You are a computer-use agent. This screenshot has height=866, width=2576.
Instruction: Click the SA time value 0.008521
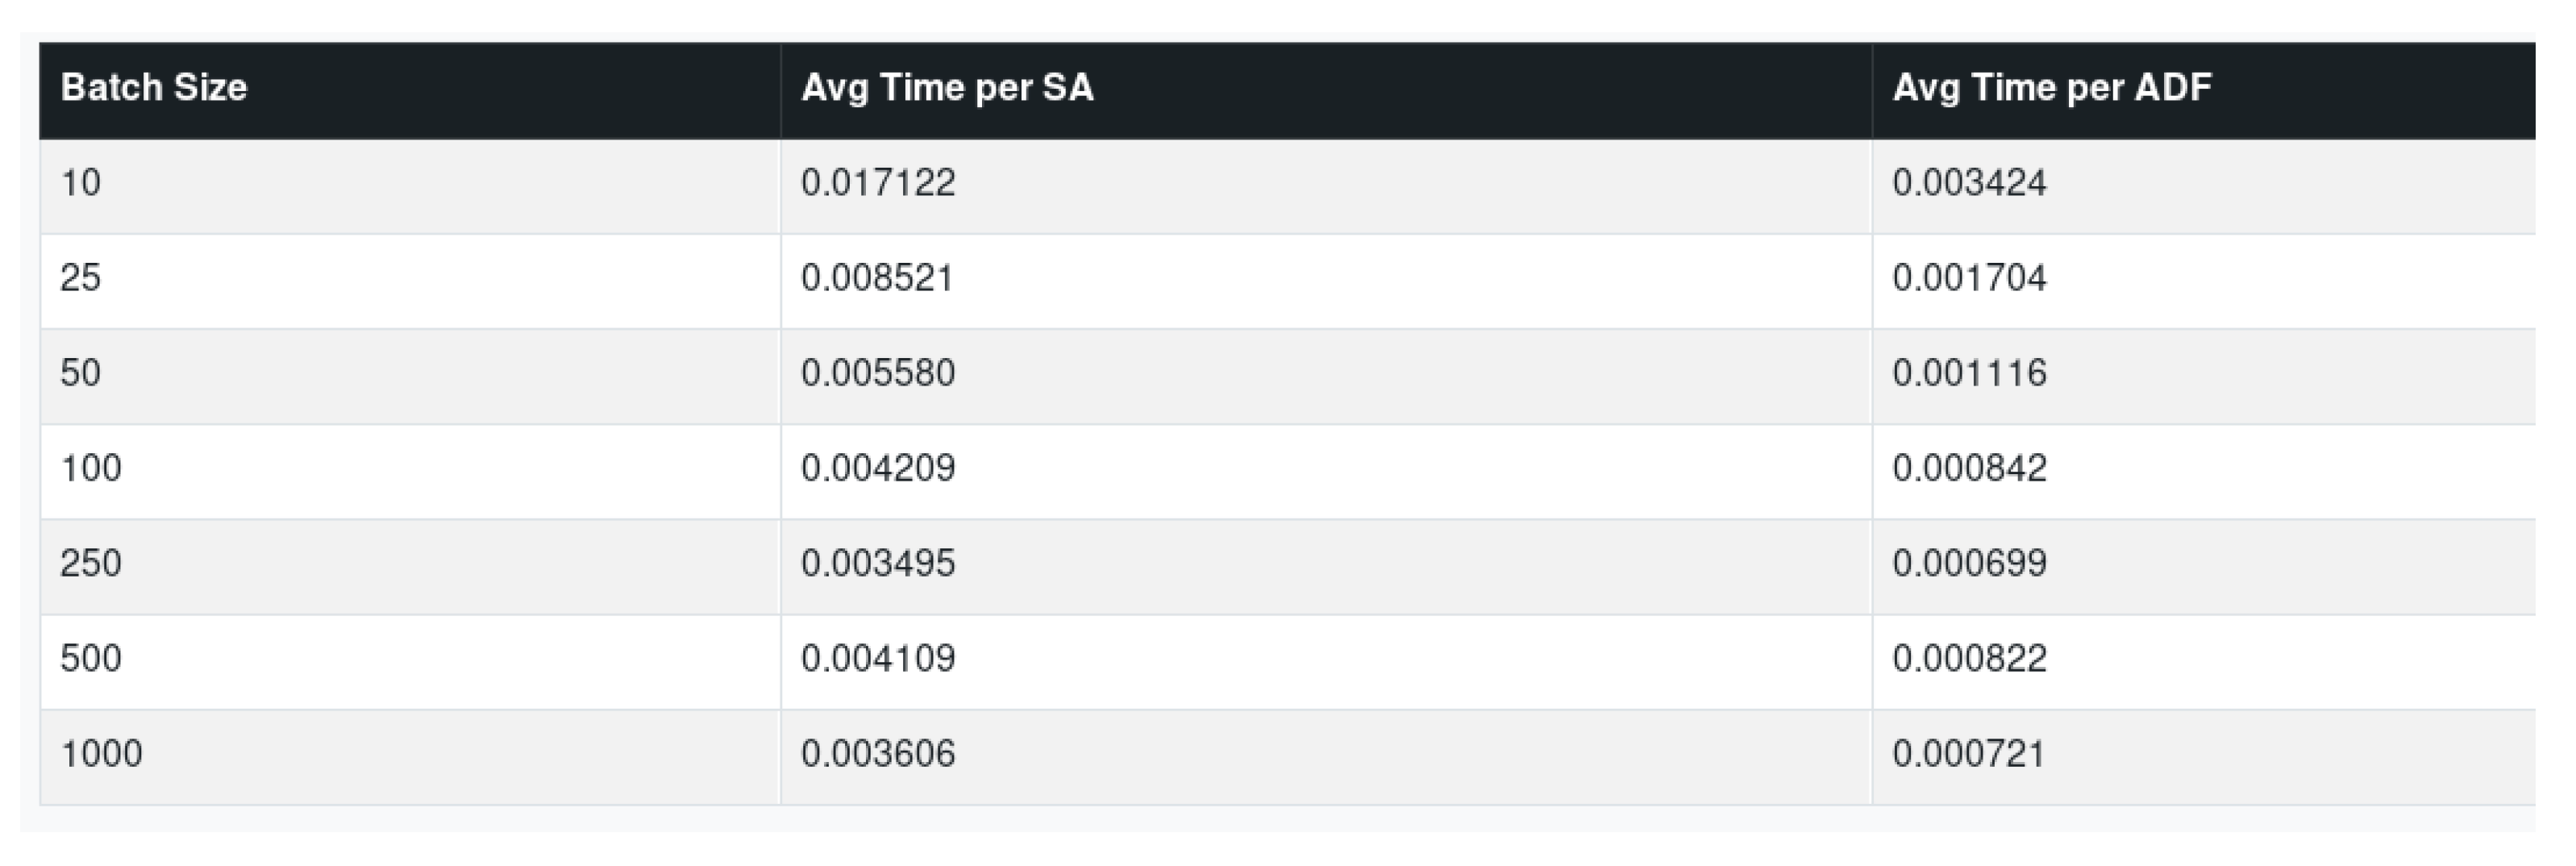point(878,278)
